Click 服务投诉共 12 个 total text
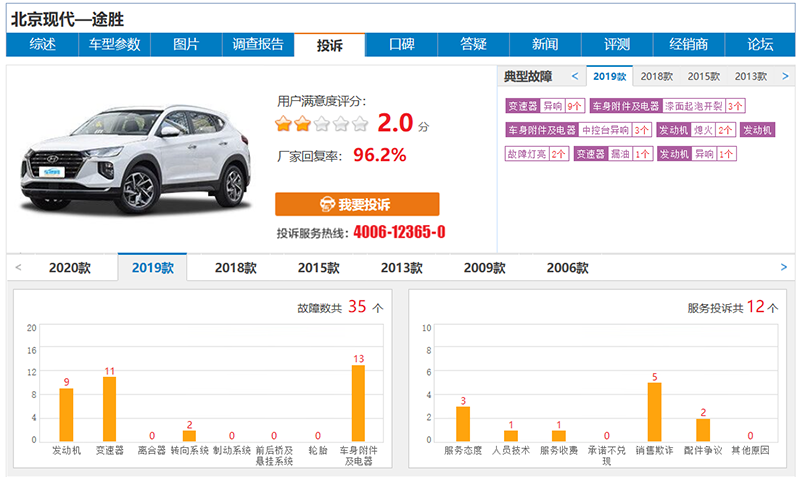800x477 pixels. pyautogui.click(x=733, y=307)
